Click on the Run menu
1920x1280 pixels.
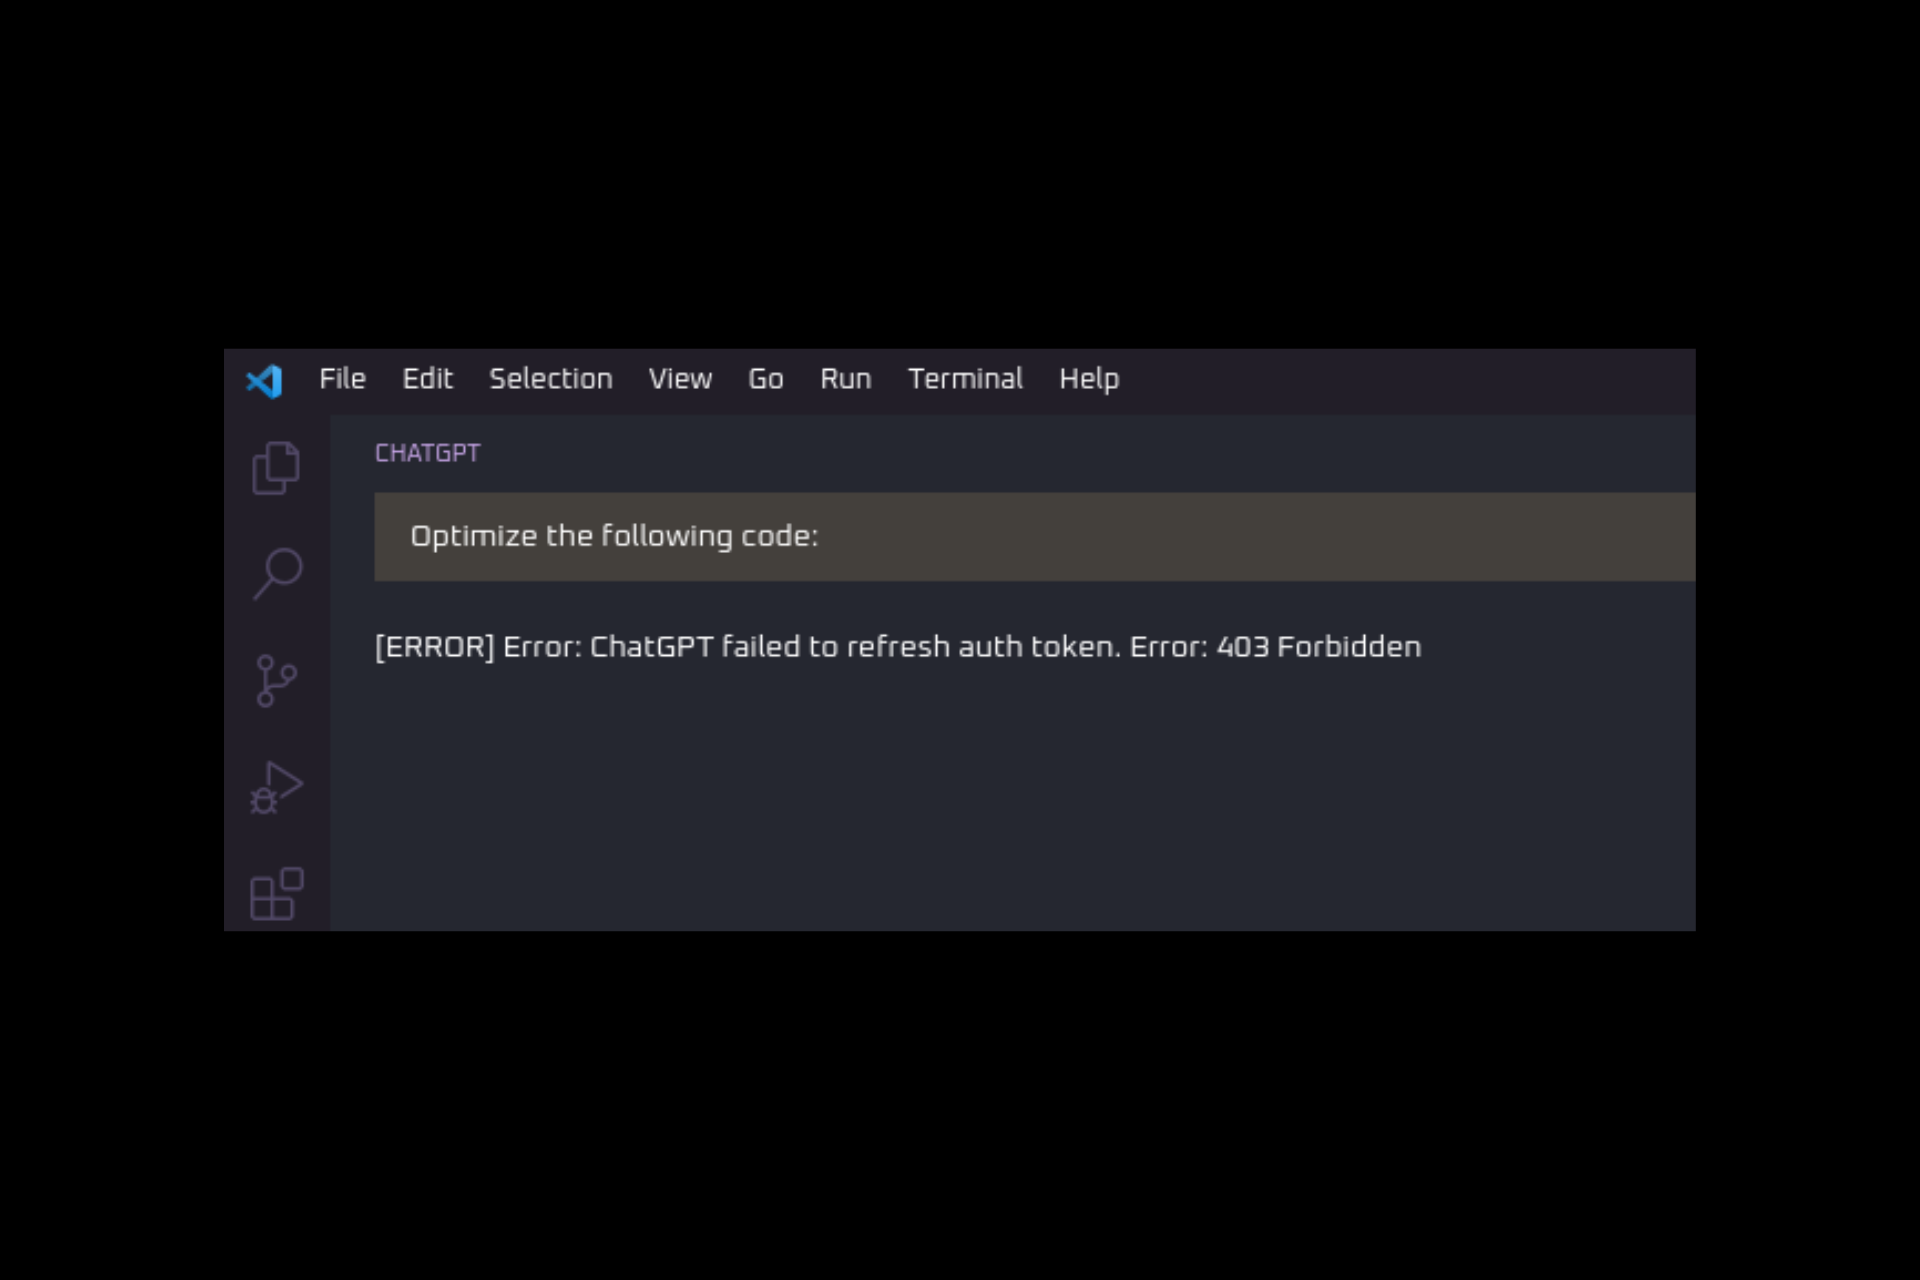tap(844, 379)
